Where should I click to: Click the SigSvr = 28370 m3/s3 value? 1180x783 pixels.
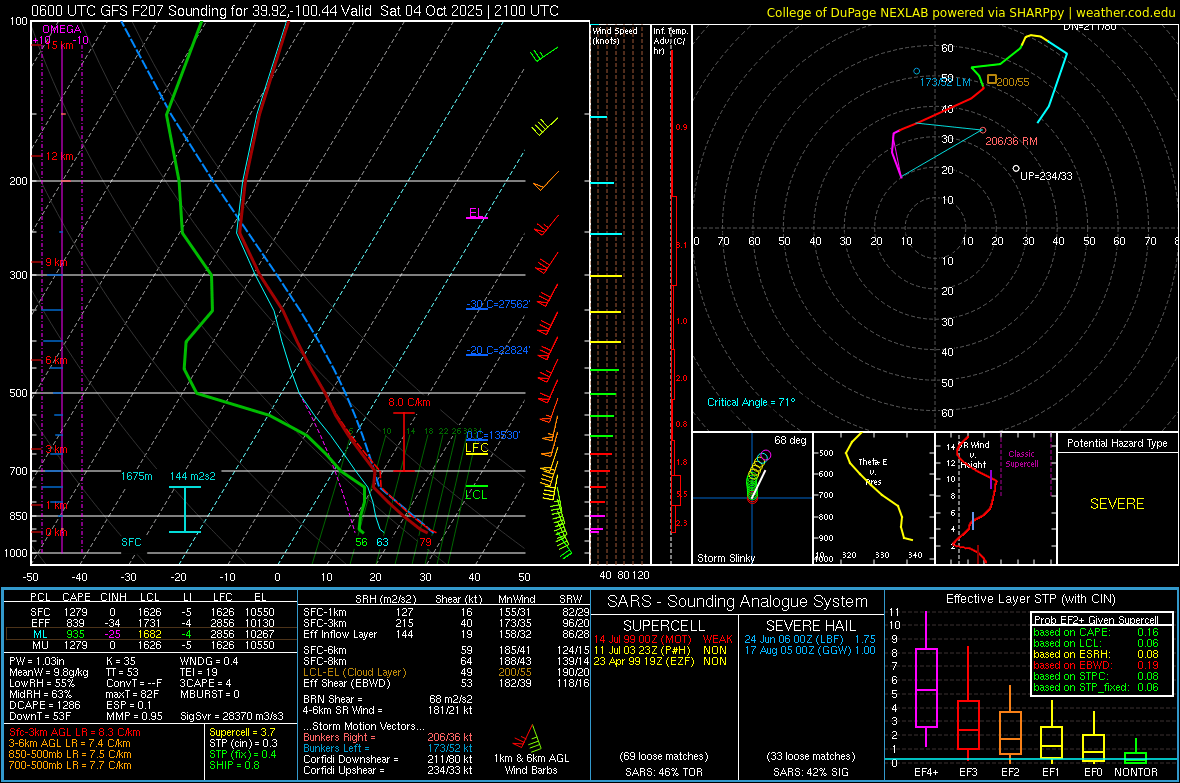(x=232, y=716)
